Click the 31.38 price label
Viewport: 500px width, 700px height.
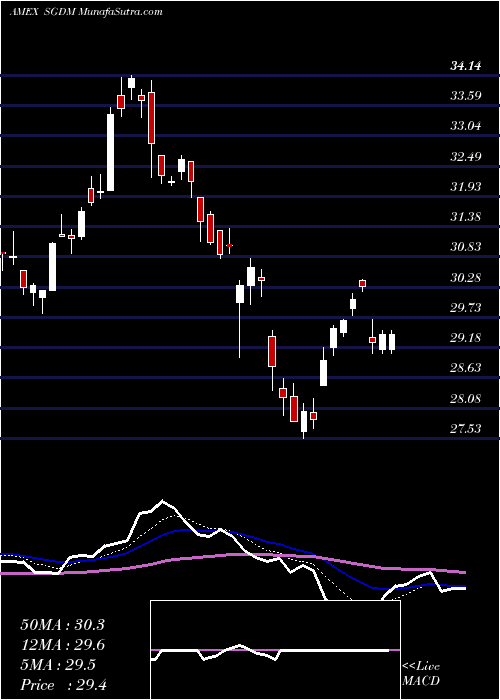(465, 217)
